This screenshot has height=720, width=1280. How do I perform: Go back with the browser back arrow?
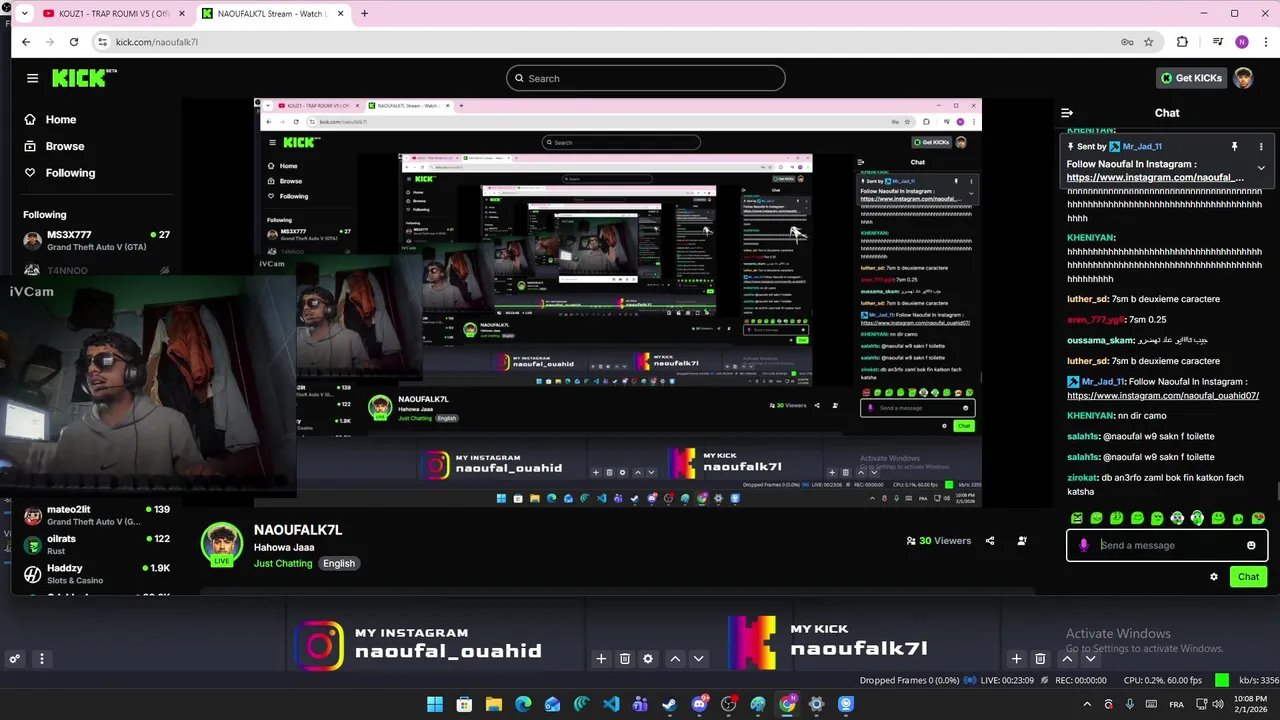26,42
